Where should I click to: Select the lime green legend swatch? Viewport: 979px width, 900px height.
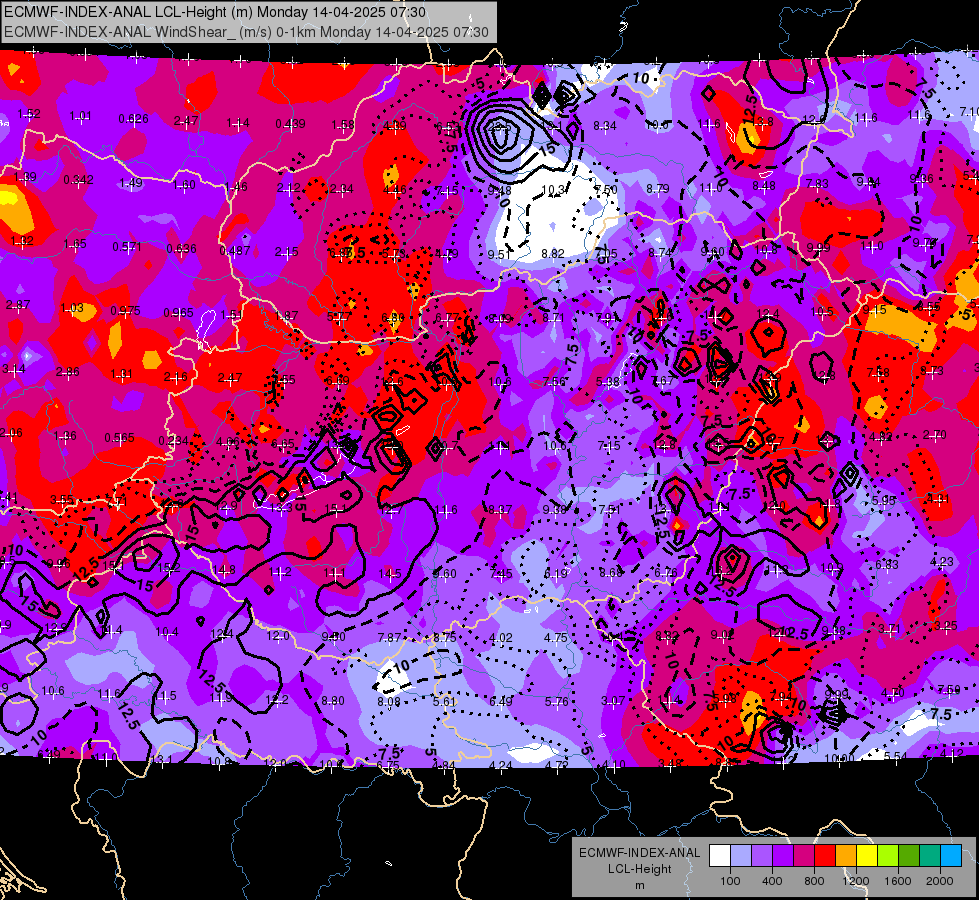point(888,856)
